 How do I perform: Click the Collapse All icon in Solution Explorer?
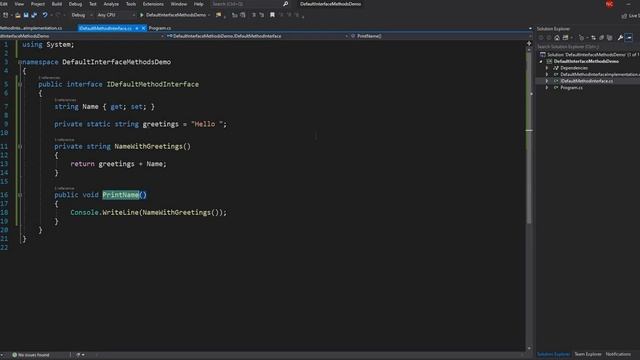[601, 38]
